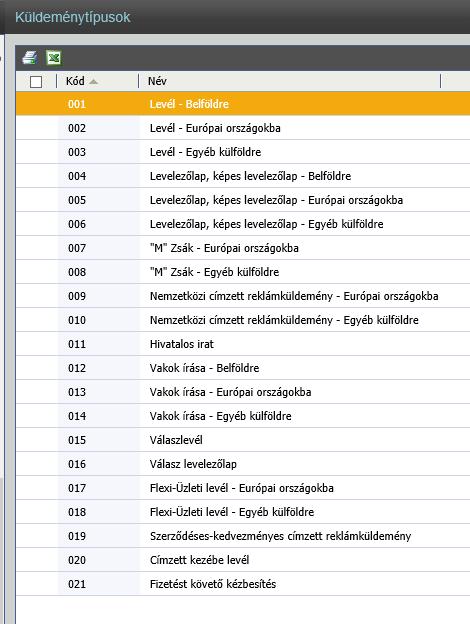The image size is (470, 624).
Task: Click code cell 018
Action: [98, 512]
